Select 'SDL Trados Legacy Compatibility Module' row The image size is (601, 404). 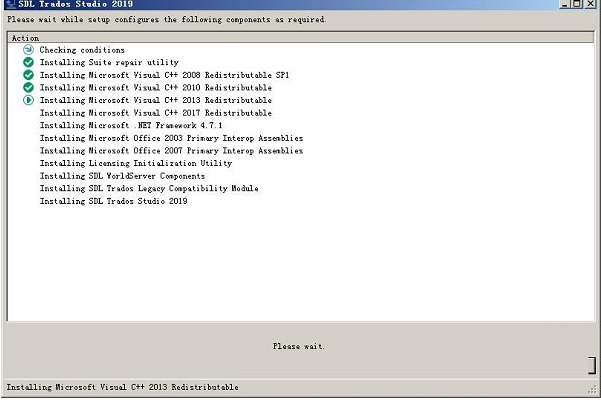(149, 189)
